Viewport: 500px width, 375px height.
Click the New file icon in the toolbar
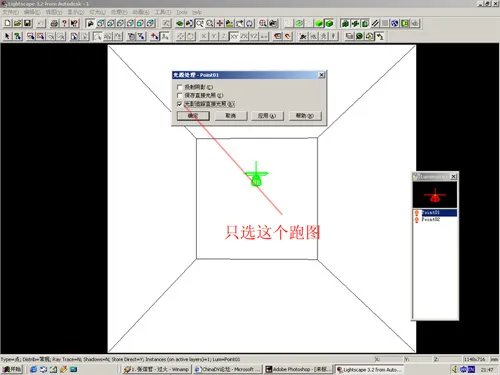[x=8, y=23]
